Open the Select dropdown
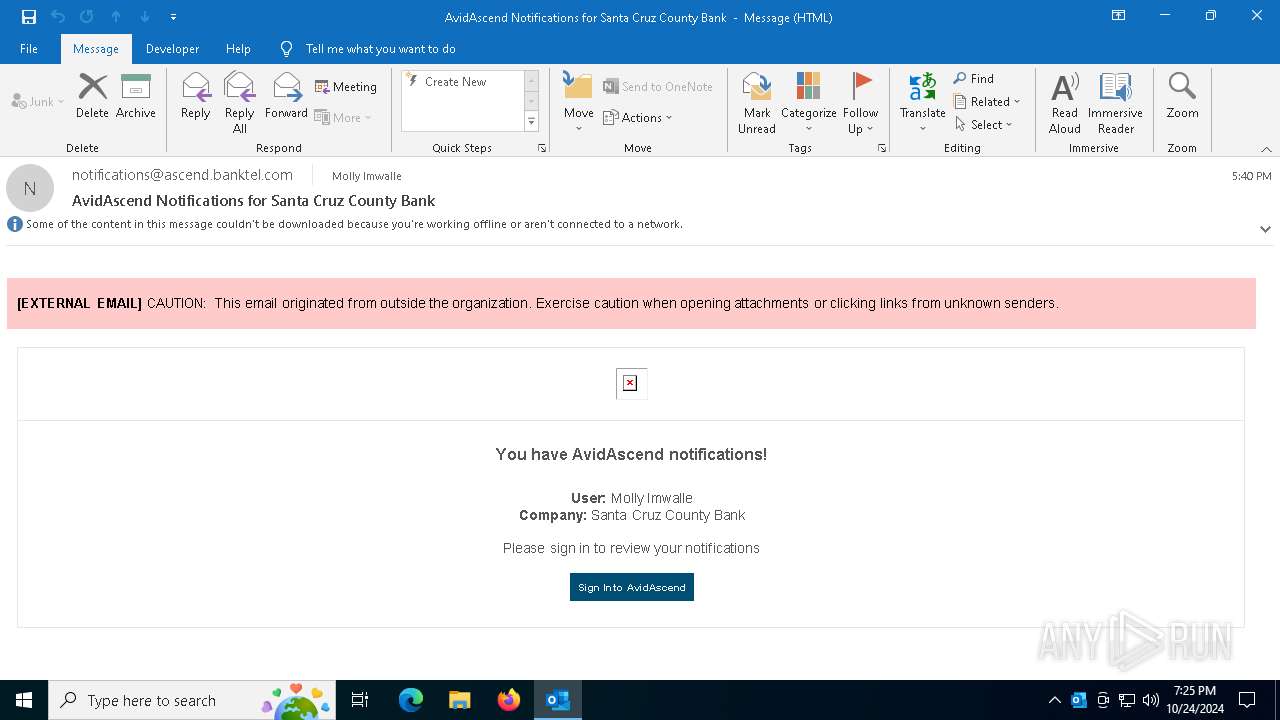The image size is (1280, 720). pyautogui.click(x=984, y=124)
